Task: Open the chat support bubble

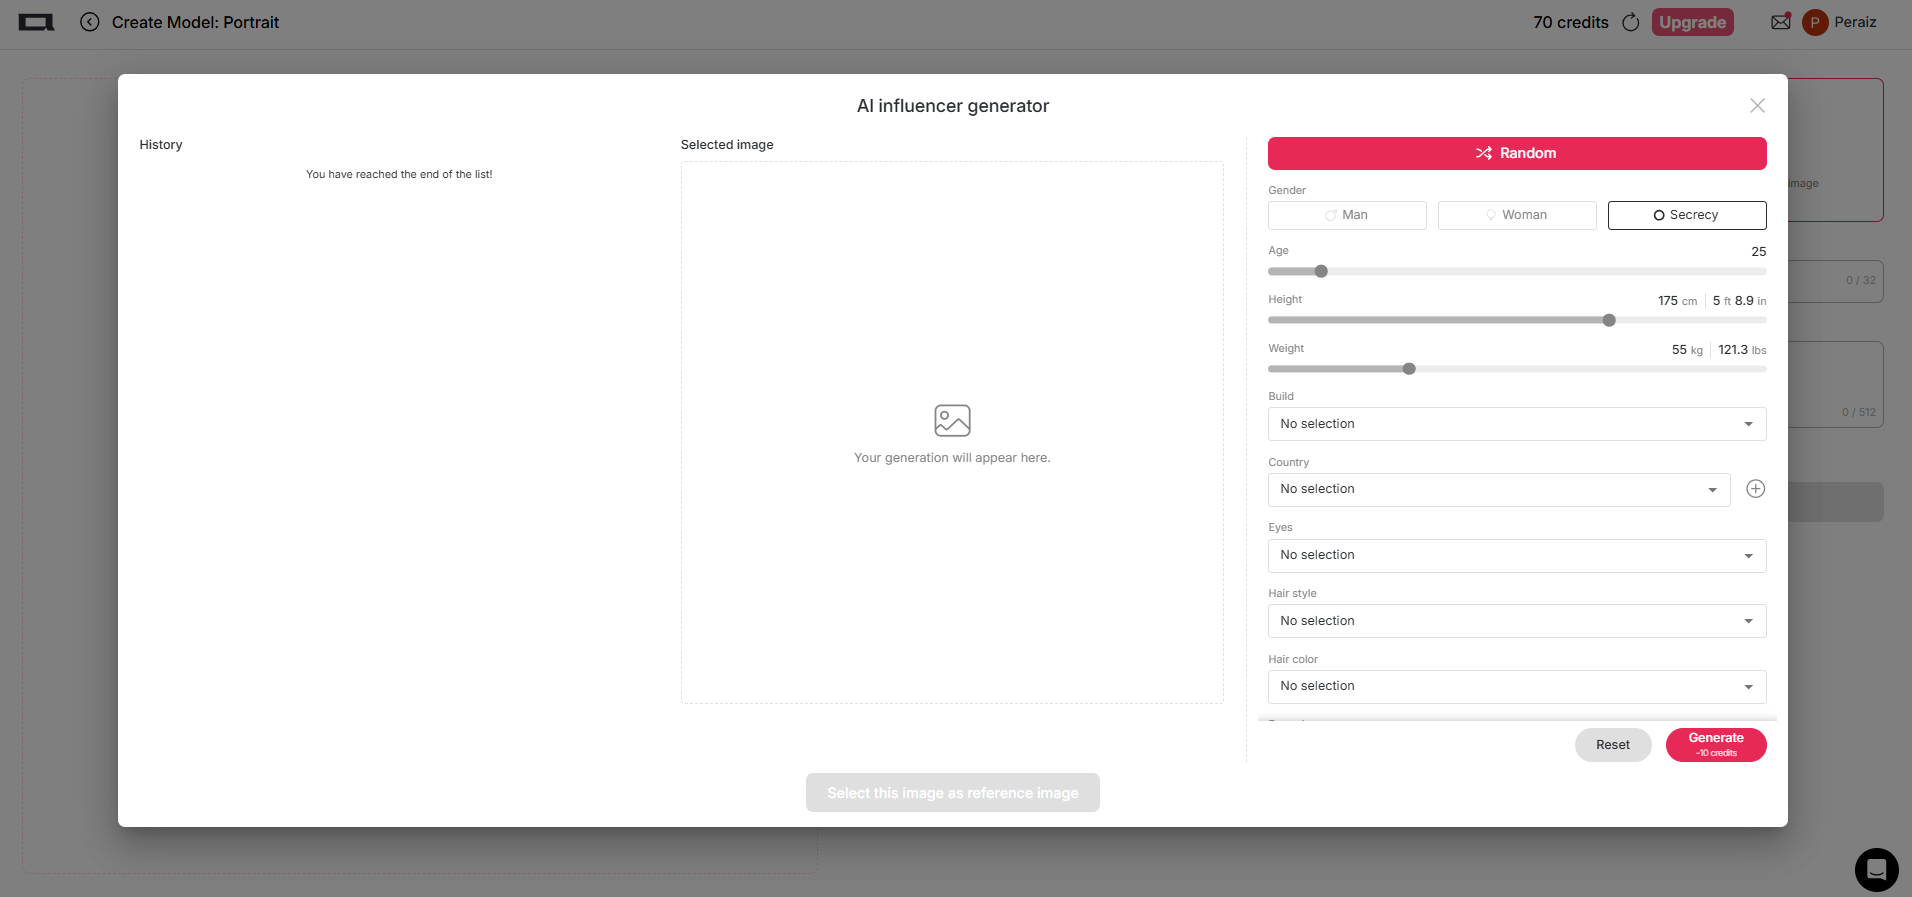Action: [1876, 869]
